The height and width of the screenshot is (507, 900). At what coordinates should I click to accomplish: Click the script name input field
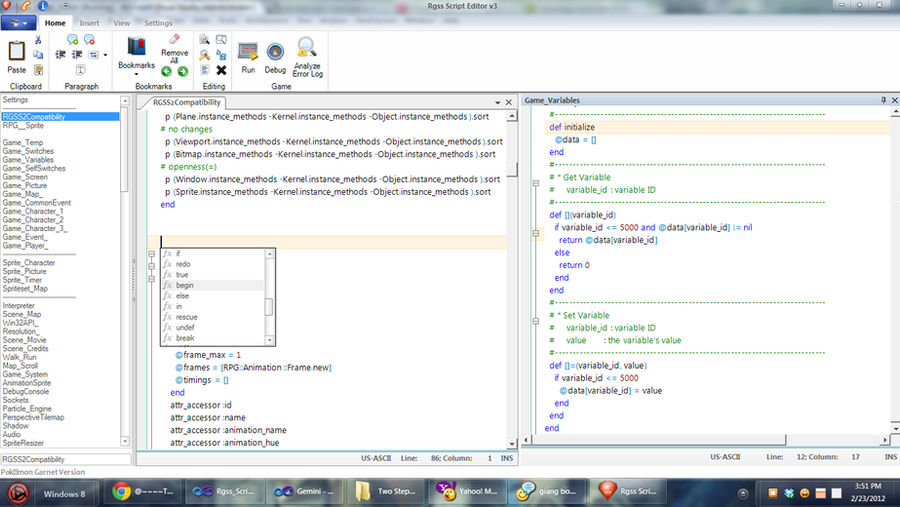[x=66, y=459]
